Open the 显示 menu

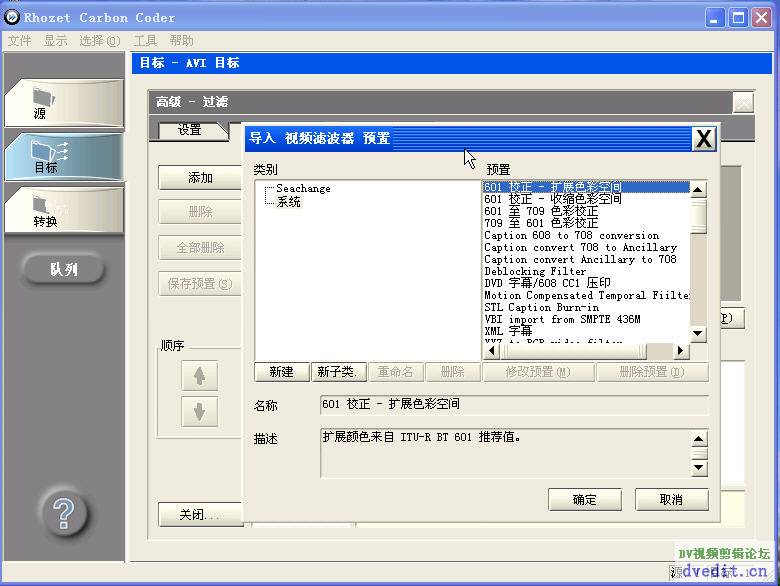coord(55,40)
